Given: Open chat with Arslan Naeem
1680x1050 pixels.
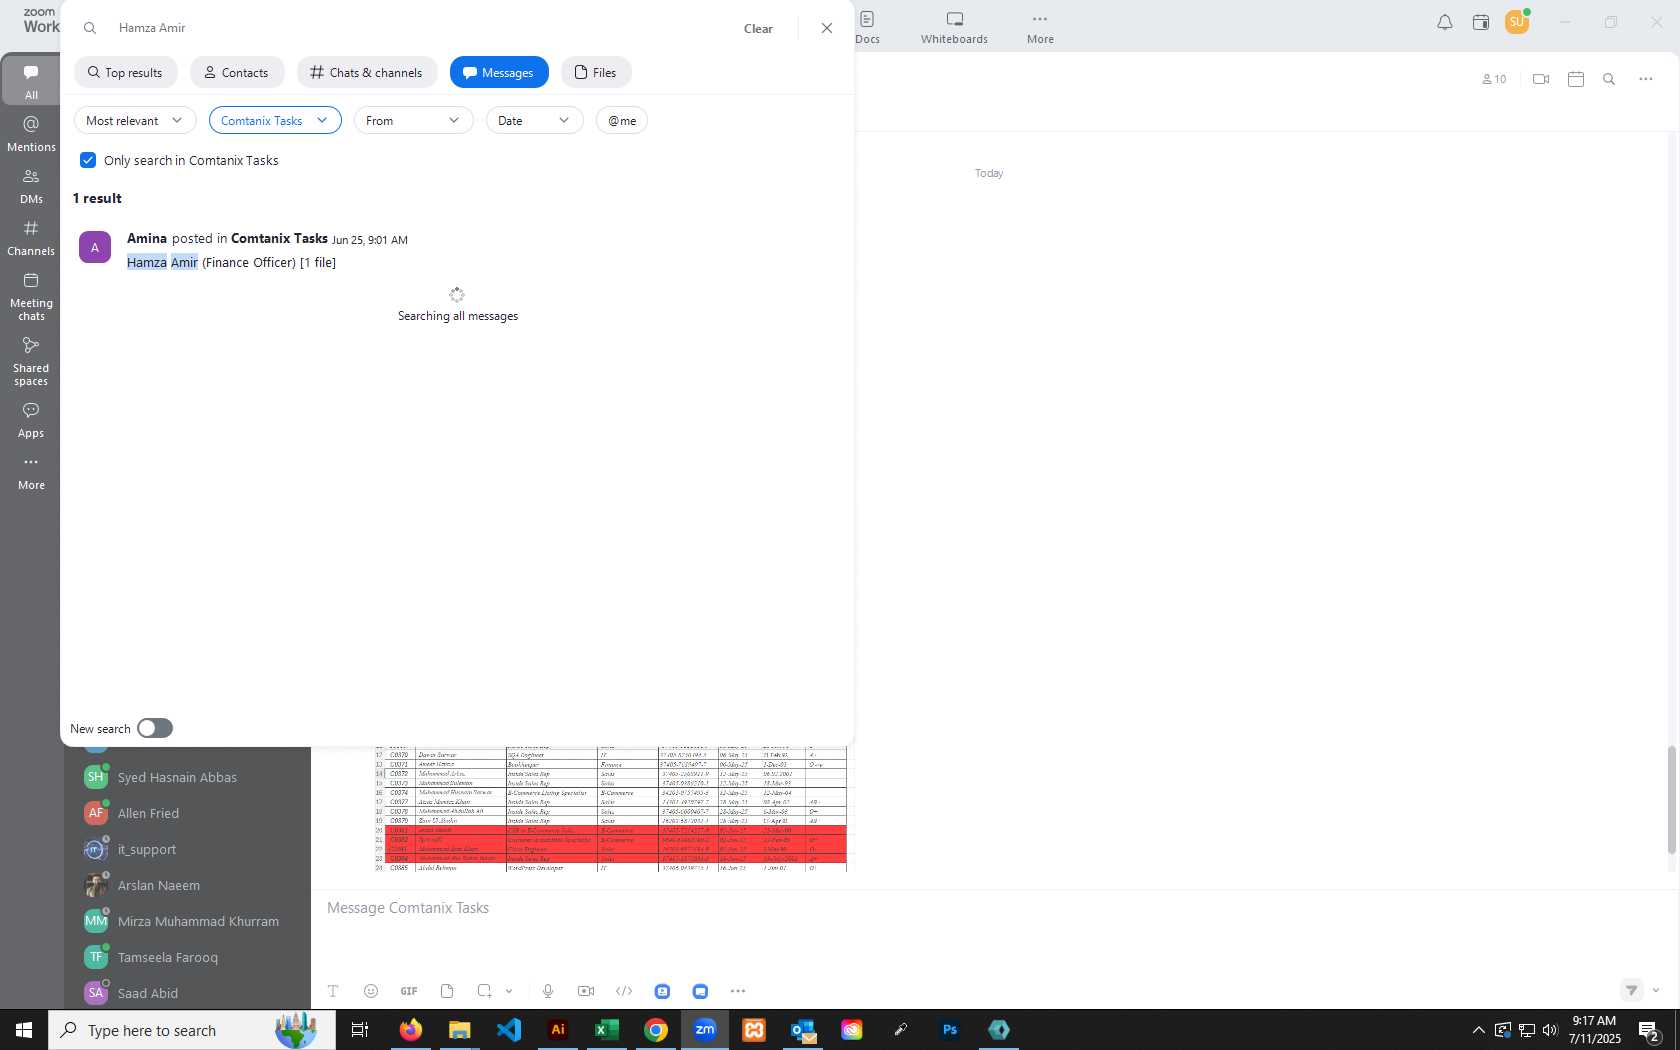Looking at the screenshot, I should pyautogui.click(x=186, y=885).
